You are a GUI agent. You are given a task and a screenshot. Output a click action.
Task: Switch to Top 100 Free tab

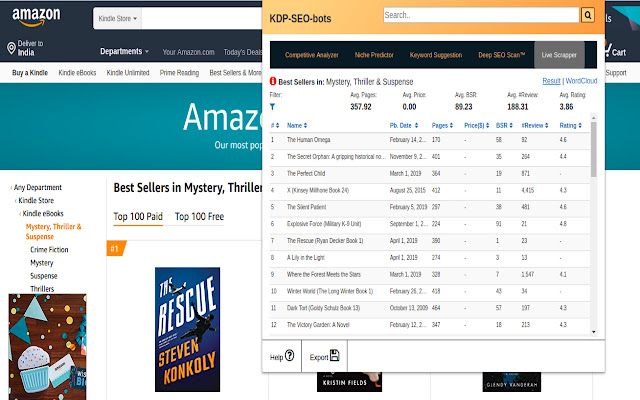[x=199, y=216]
